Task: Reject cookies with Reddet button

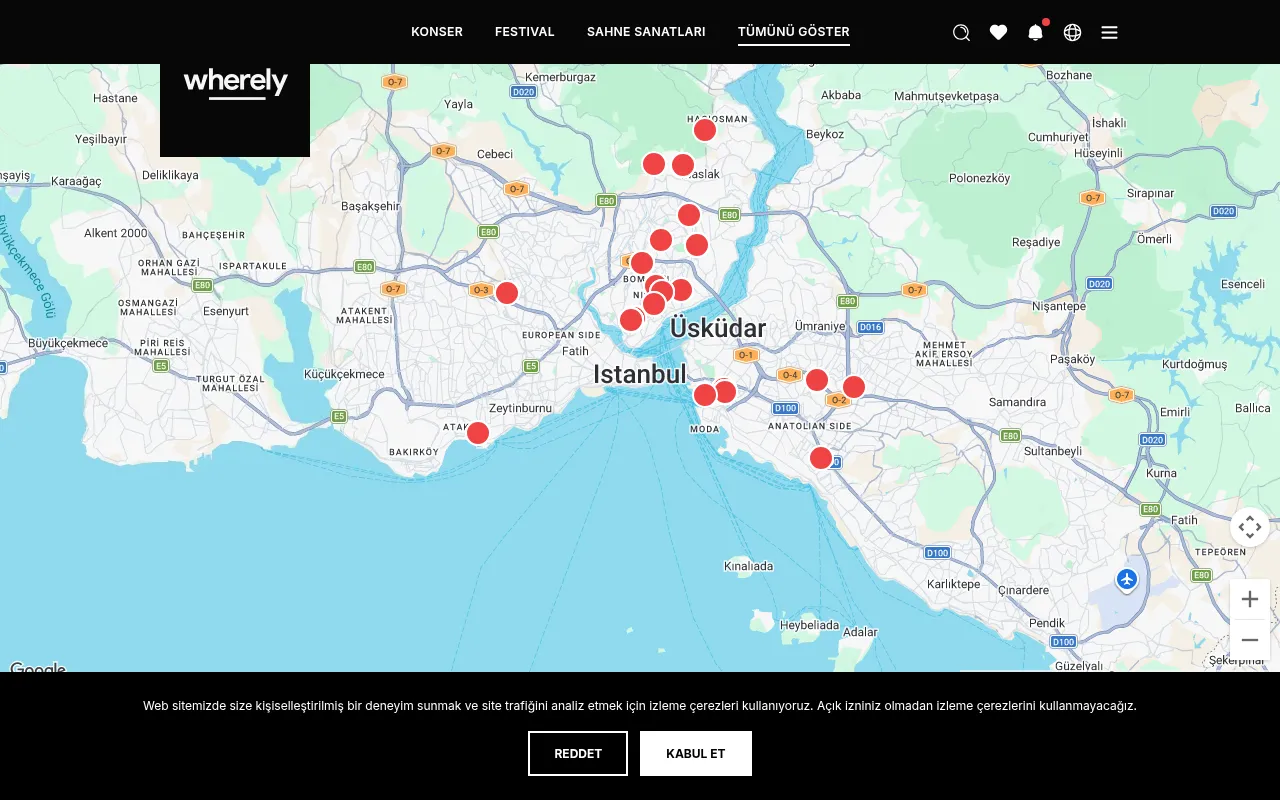Action: click(x=578, y=754)
